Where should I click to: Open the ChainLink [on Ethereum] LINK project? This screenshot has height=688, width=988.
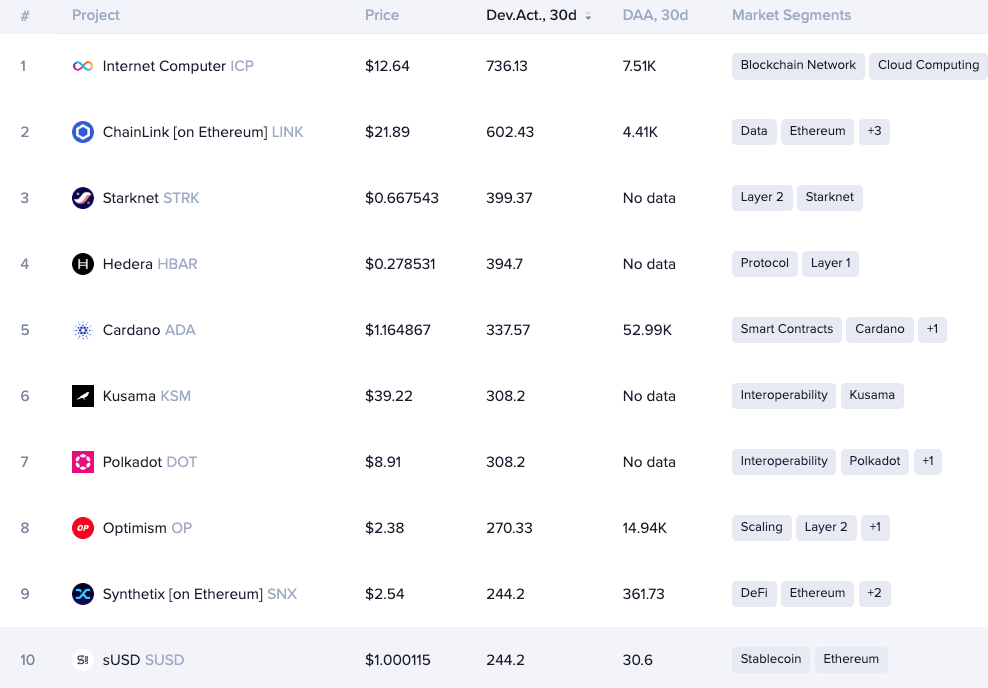pyautogui.click(x=203, y=132)
